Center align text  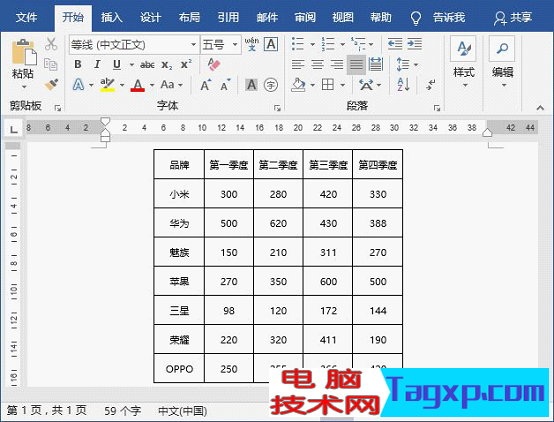(x=317, y=65)
